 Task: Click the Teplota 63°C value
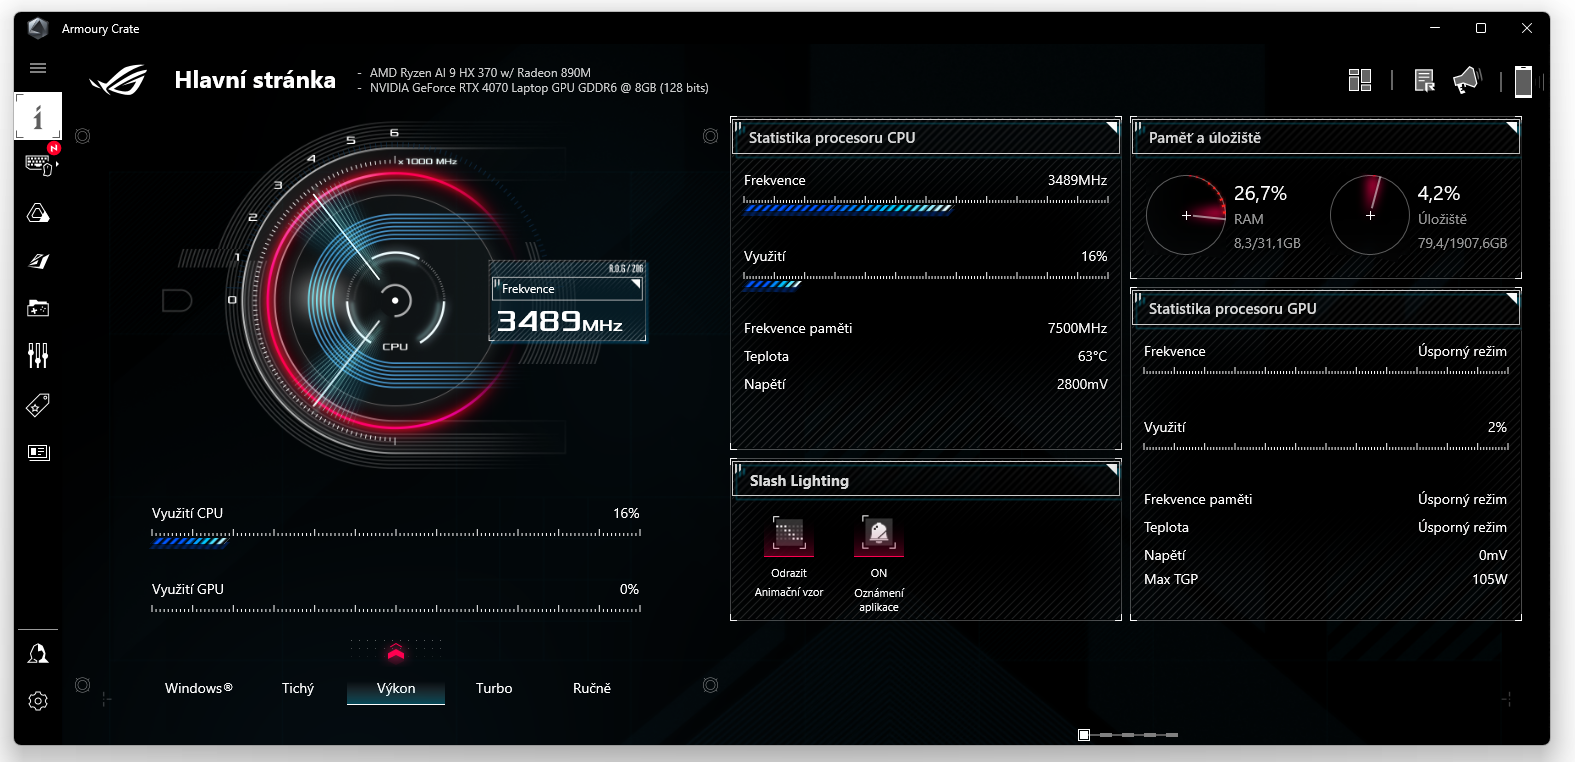coord(1092,356)
